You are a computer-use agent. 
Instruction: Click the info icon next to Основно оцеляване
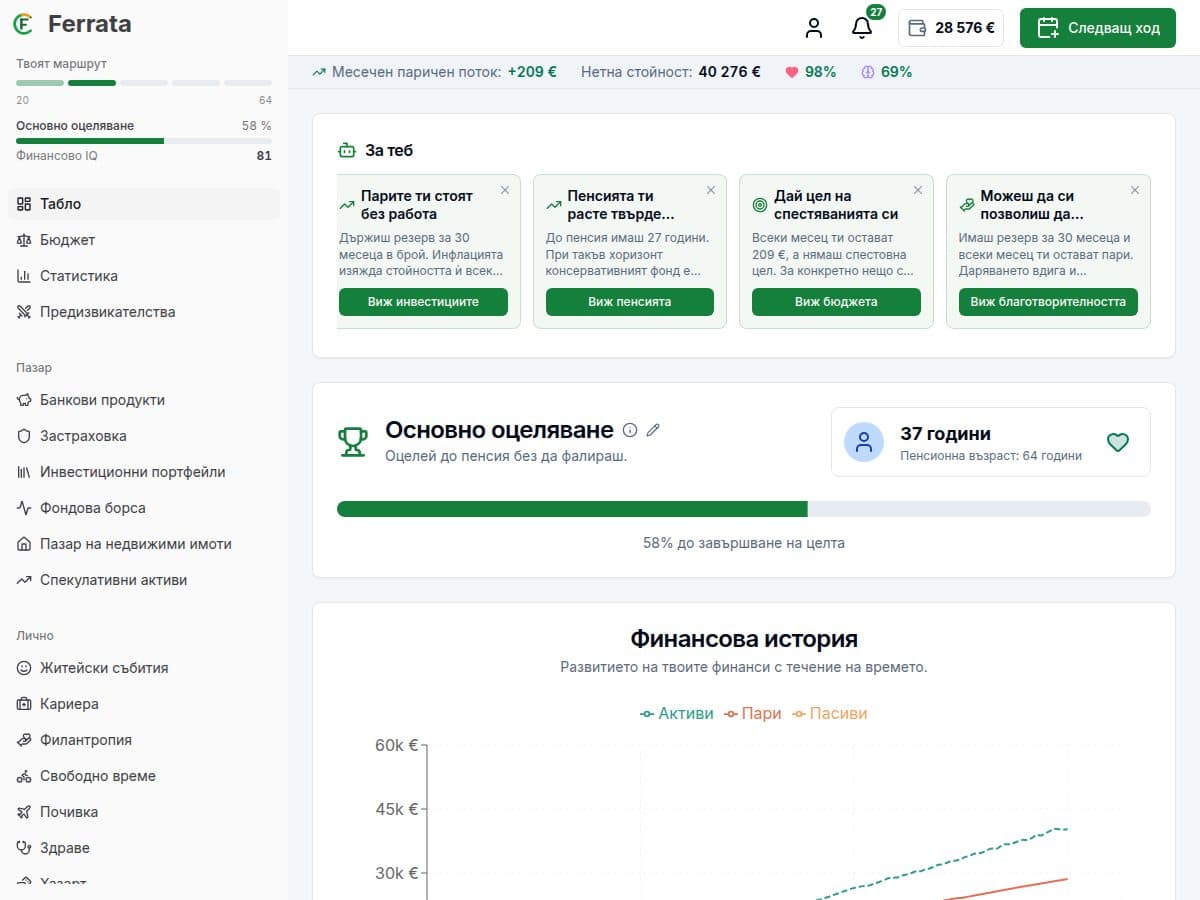click(x=630, y=430)
